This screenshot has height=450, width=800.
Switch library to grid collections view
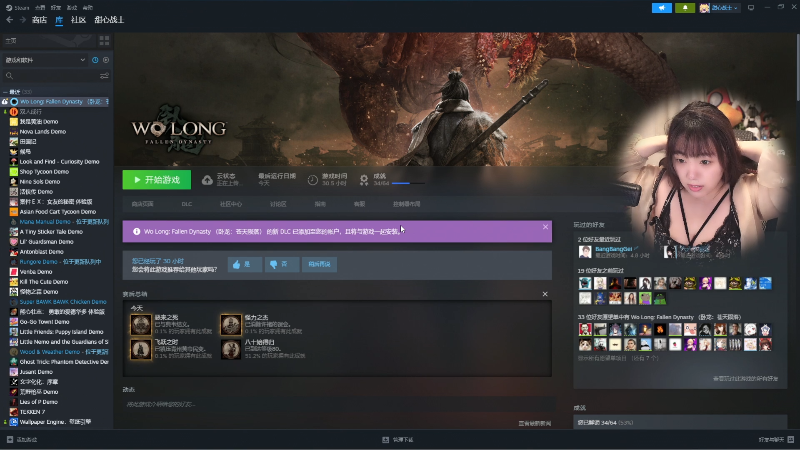point(105,40)
